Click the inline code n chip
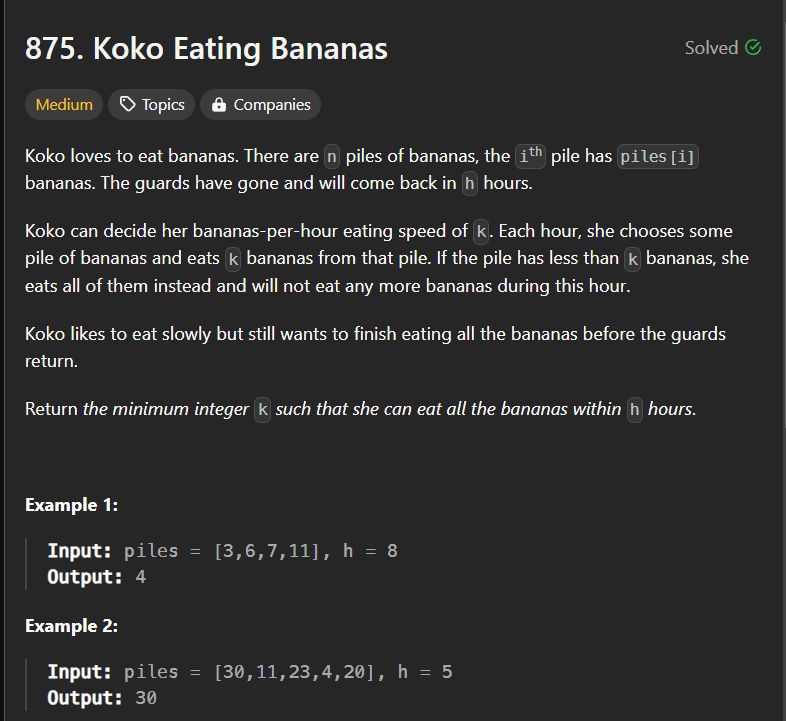Viewport: 786px width, 721px height. click(x=331, y=156)
